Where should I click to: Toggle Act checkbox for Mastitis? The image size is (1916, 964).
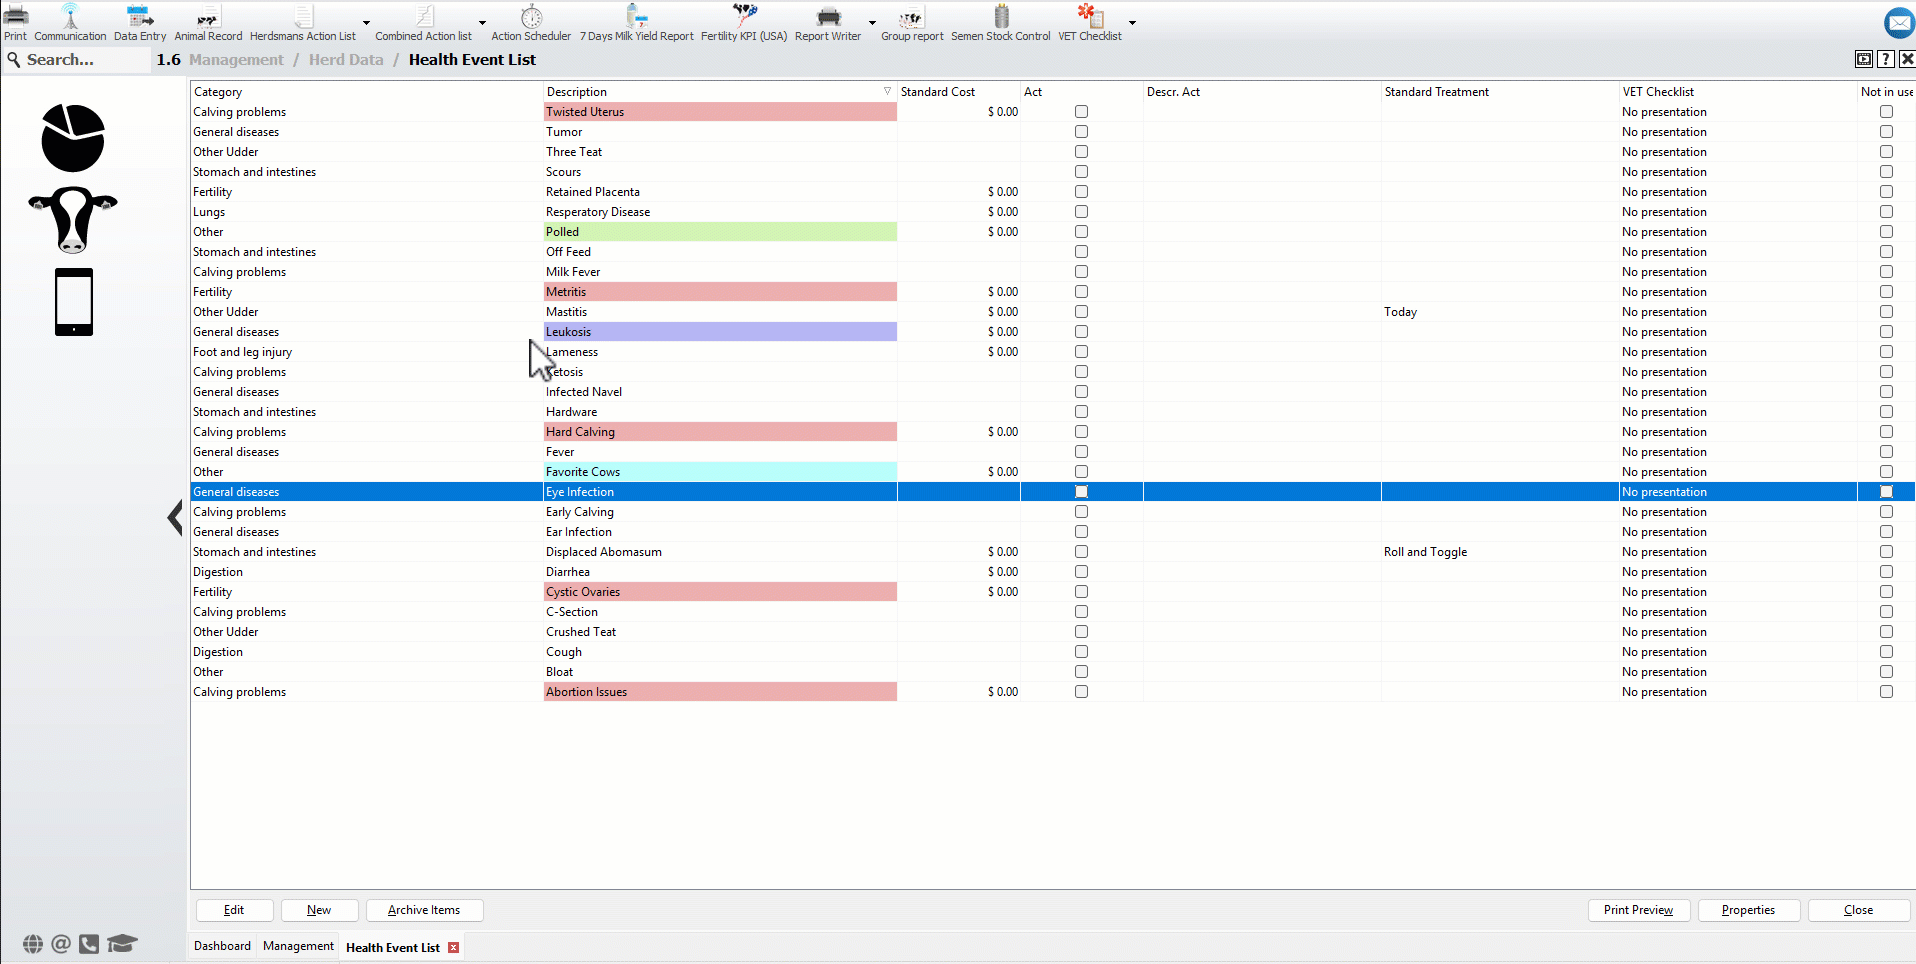(1081, 312)
